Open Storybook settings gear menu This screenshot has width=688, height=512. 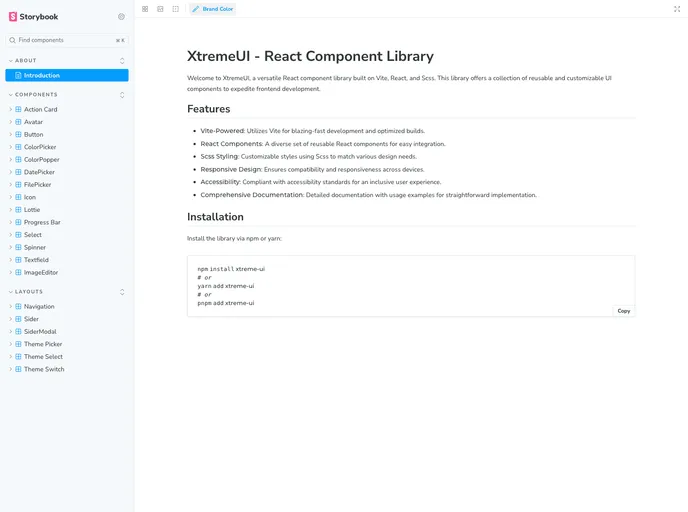(122, 16)
